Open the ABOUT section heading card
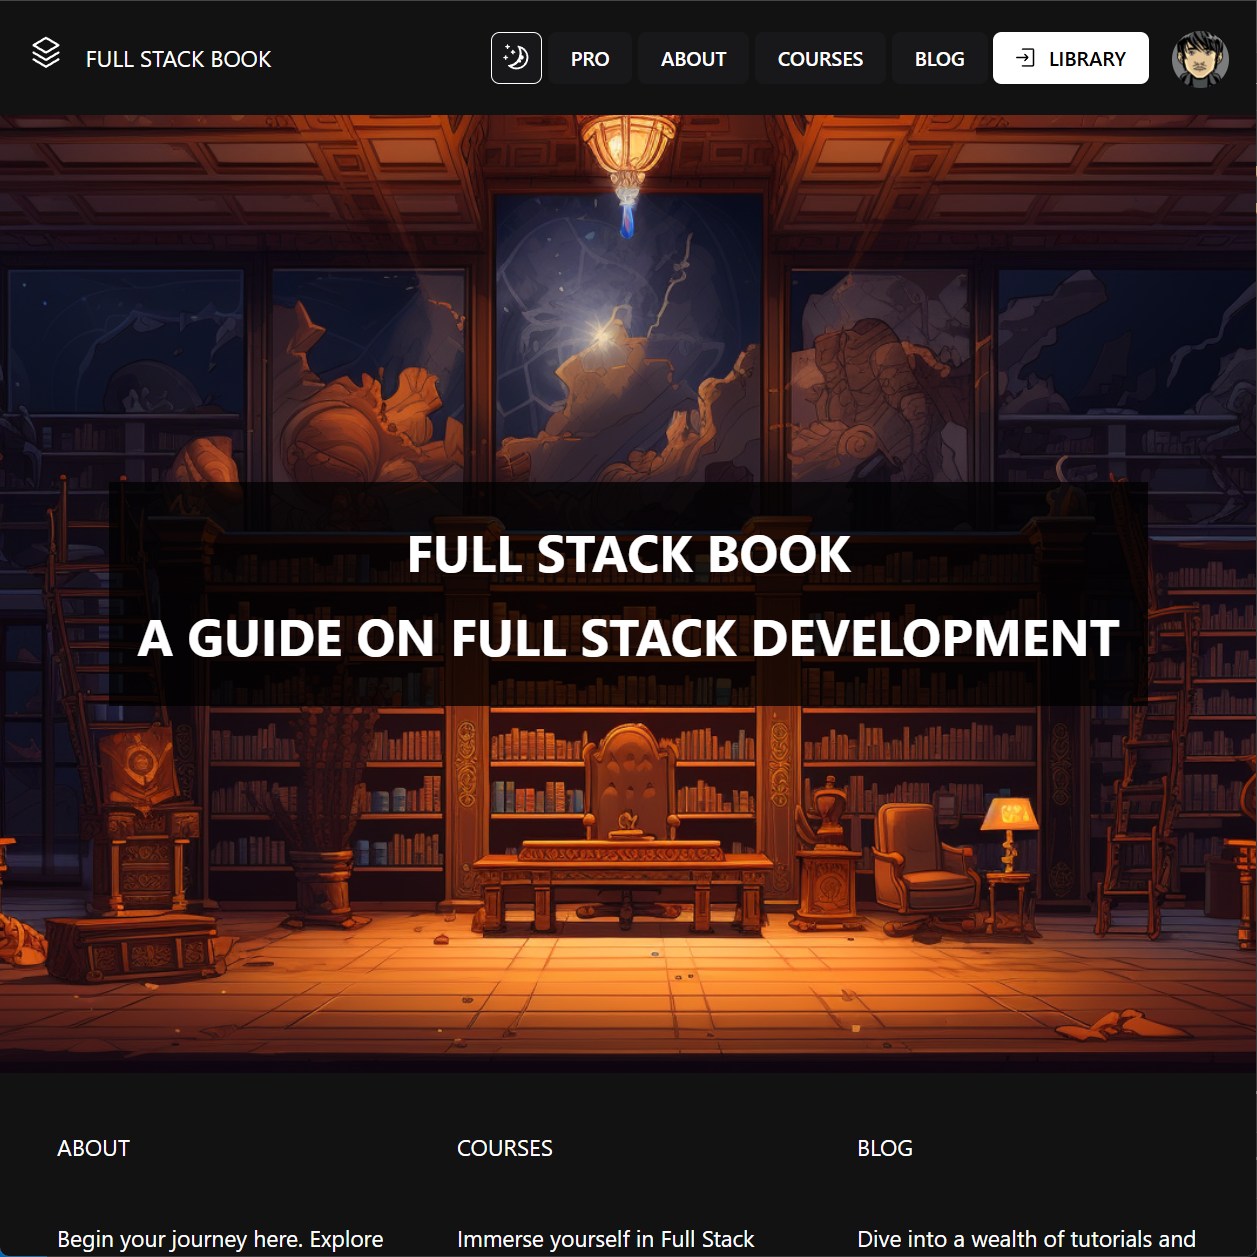The image size is (1257, 1257). point(93,1148)
